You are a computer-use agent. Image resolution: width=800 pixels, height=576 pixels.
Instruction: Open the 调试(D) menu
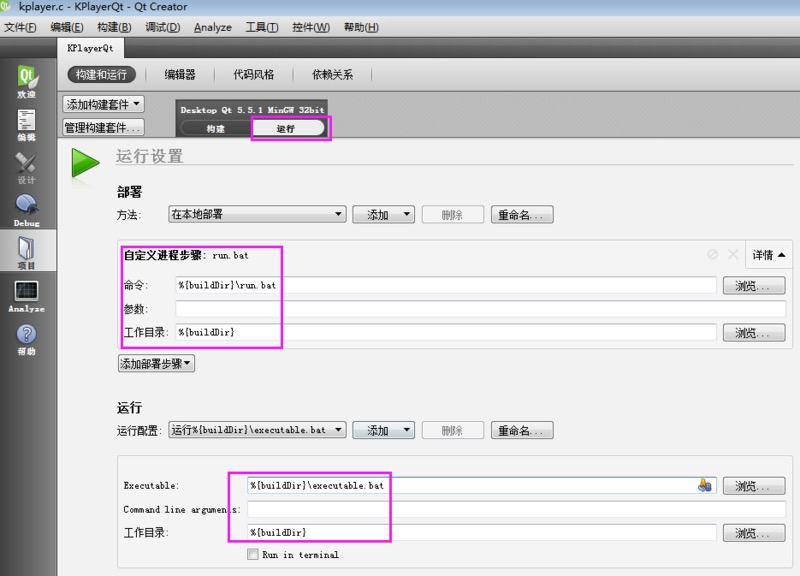pyautogui.click(x=163, y=28)
